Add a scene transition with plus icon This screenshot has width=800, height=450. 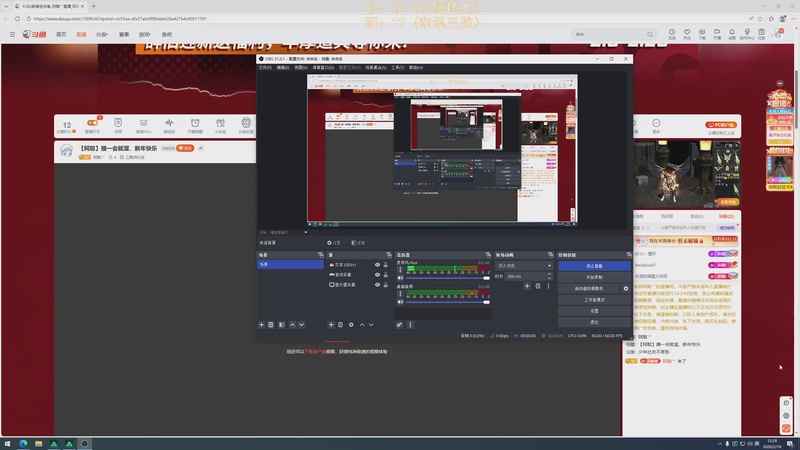pyautogui.click(x=527, y=286)
